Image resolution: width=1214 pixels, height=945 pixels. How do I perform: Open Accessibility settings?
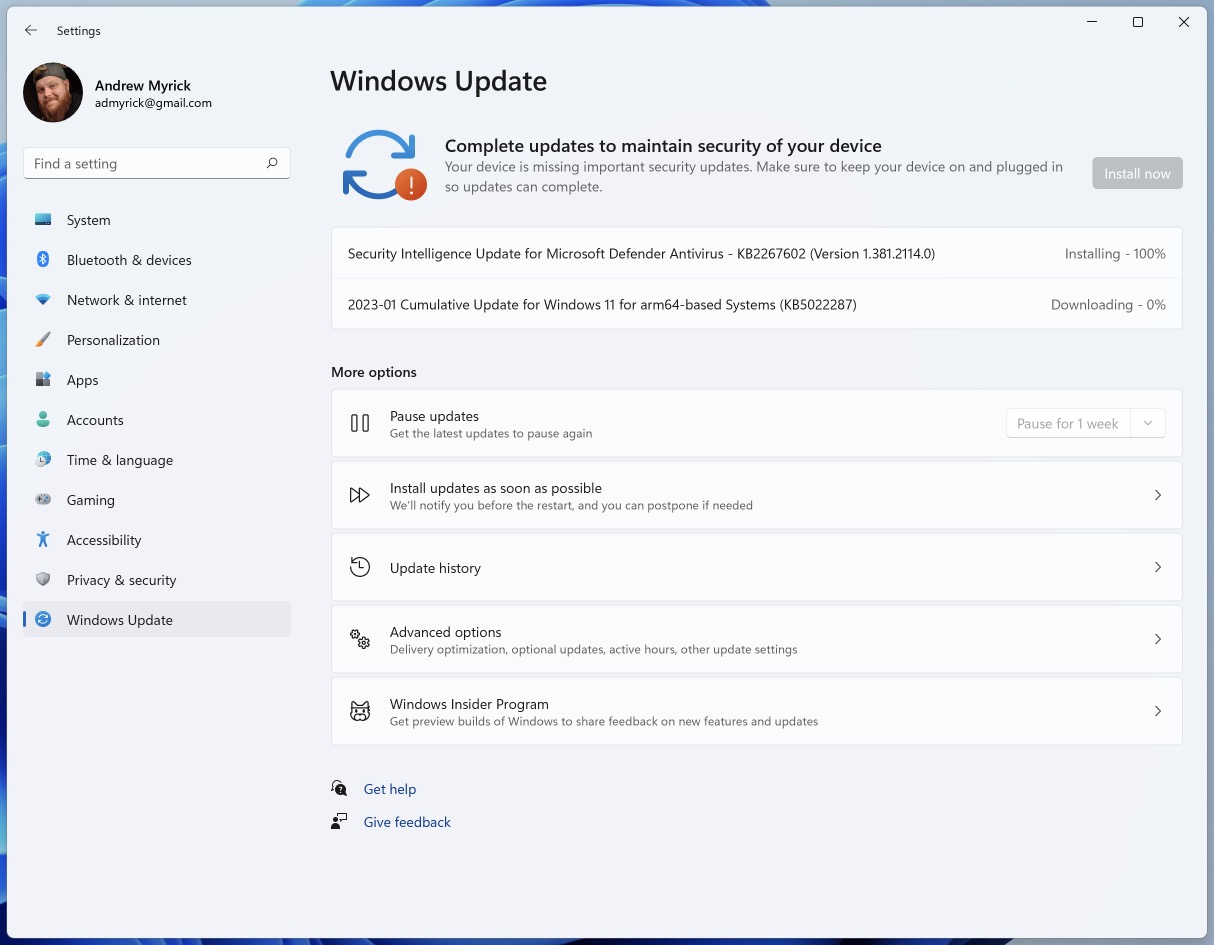click(x=157, y=540)
